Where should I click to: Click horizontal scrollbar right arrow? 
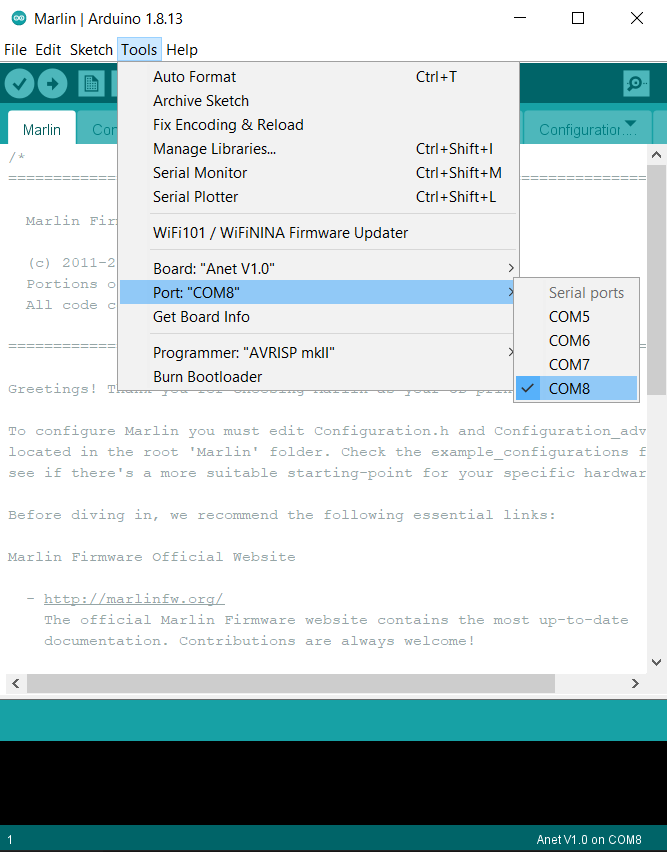pos(635,684)
